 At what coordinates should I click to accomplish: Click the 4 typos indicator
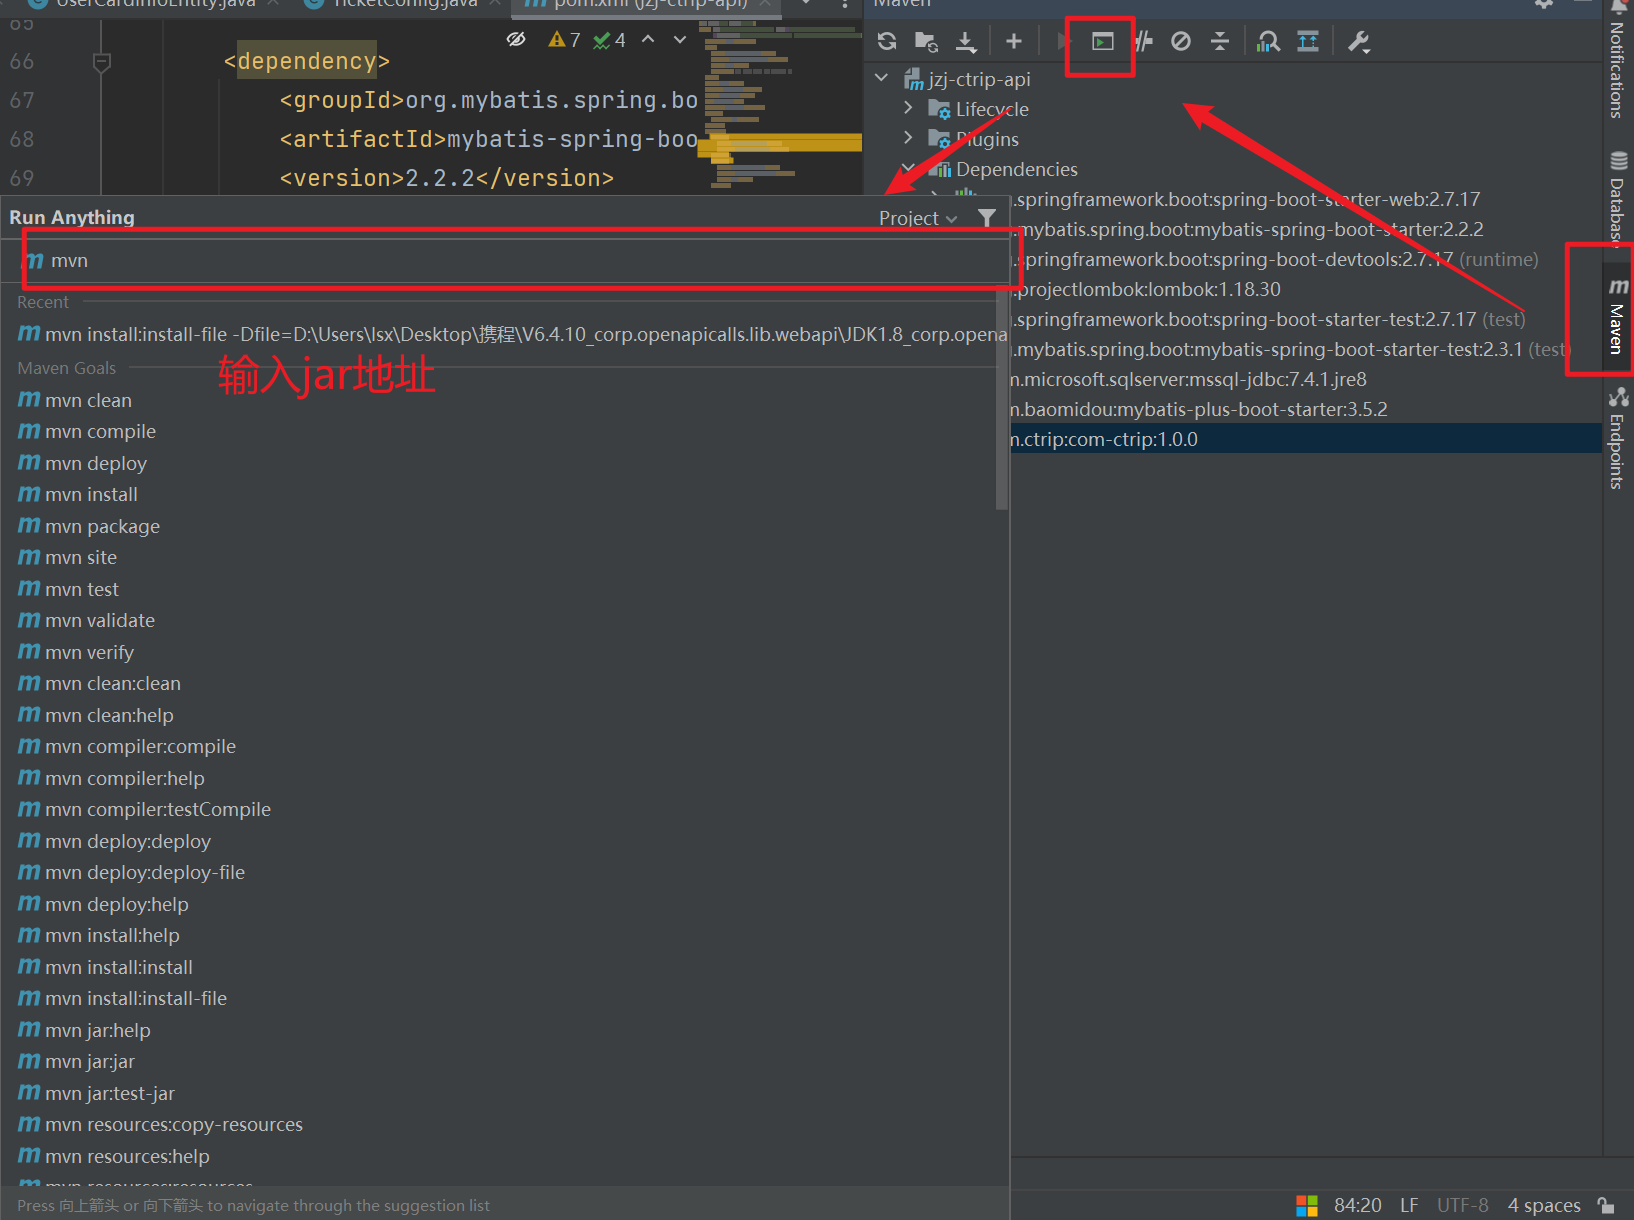coord(609,40)
